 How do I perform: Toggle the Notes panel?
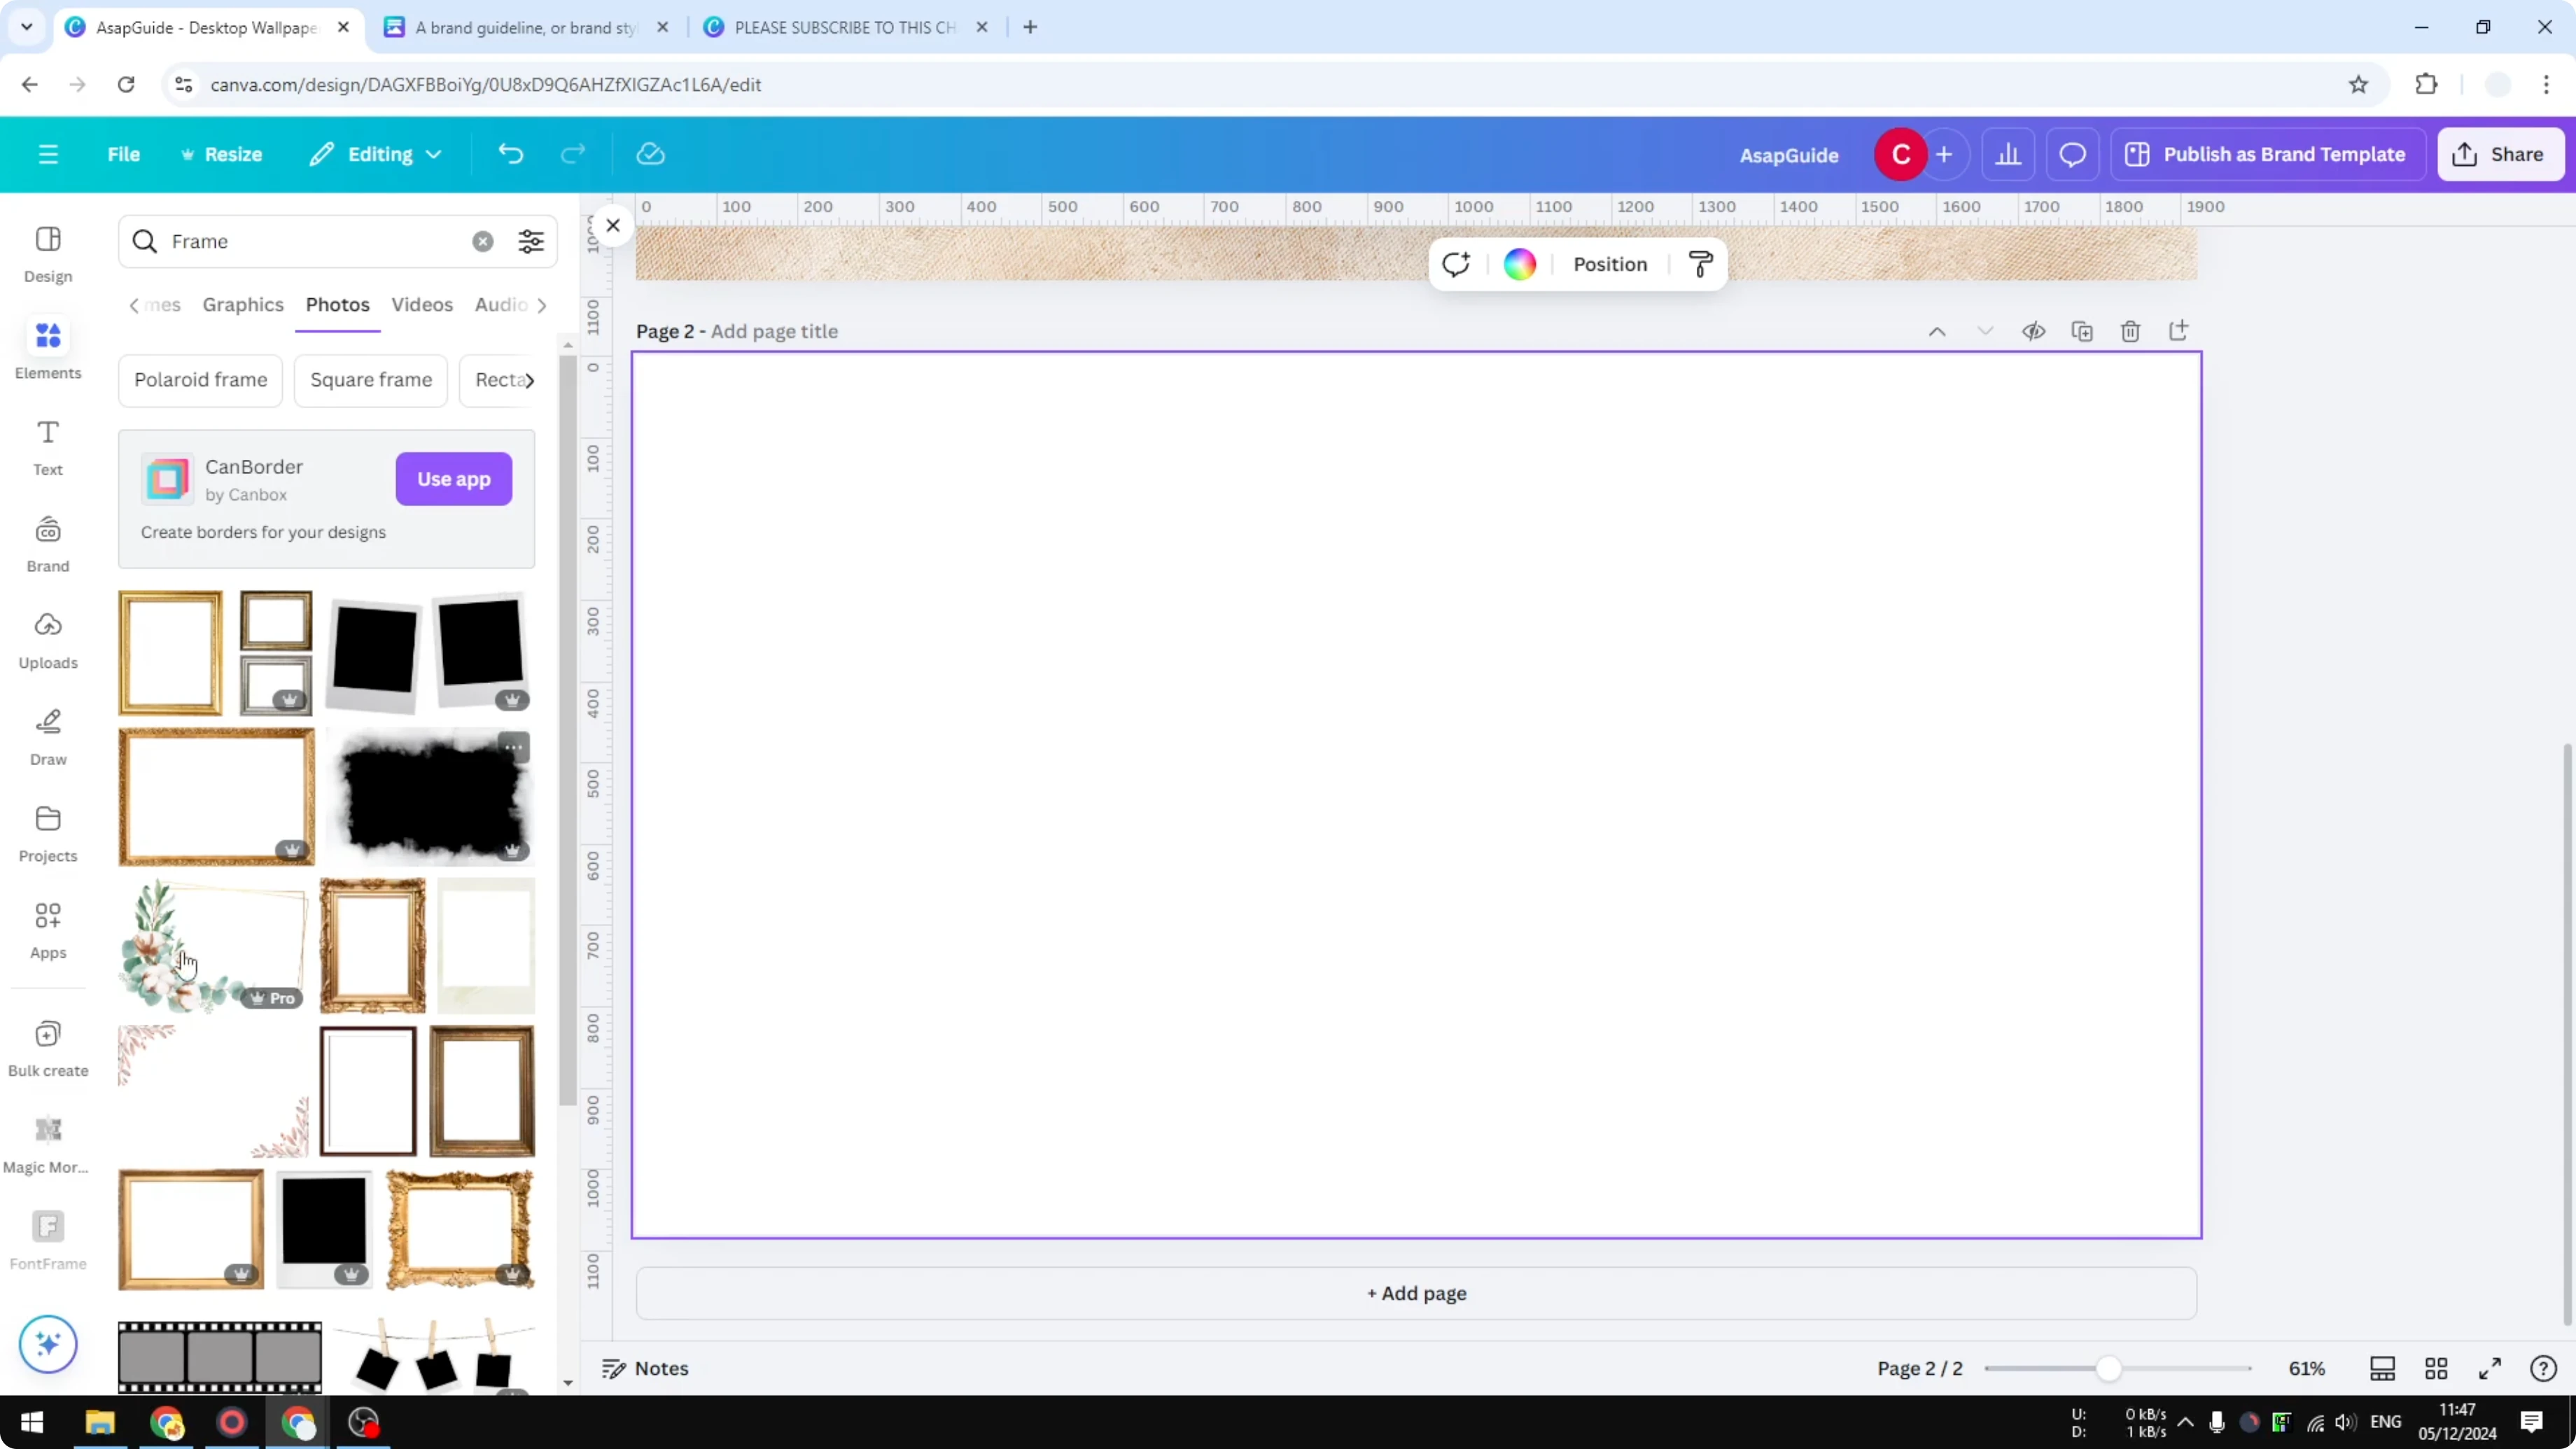point(643,1368)
